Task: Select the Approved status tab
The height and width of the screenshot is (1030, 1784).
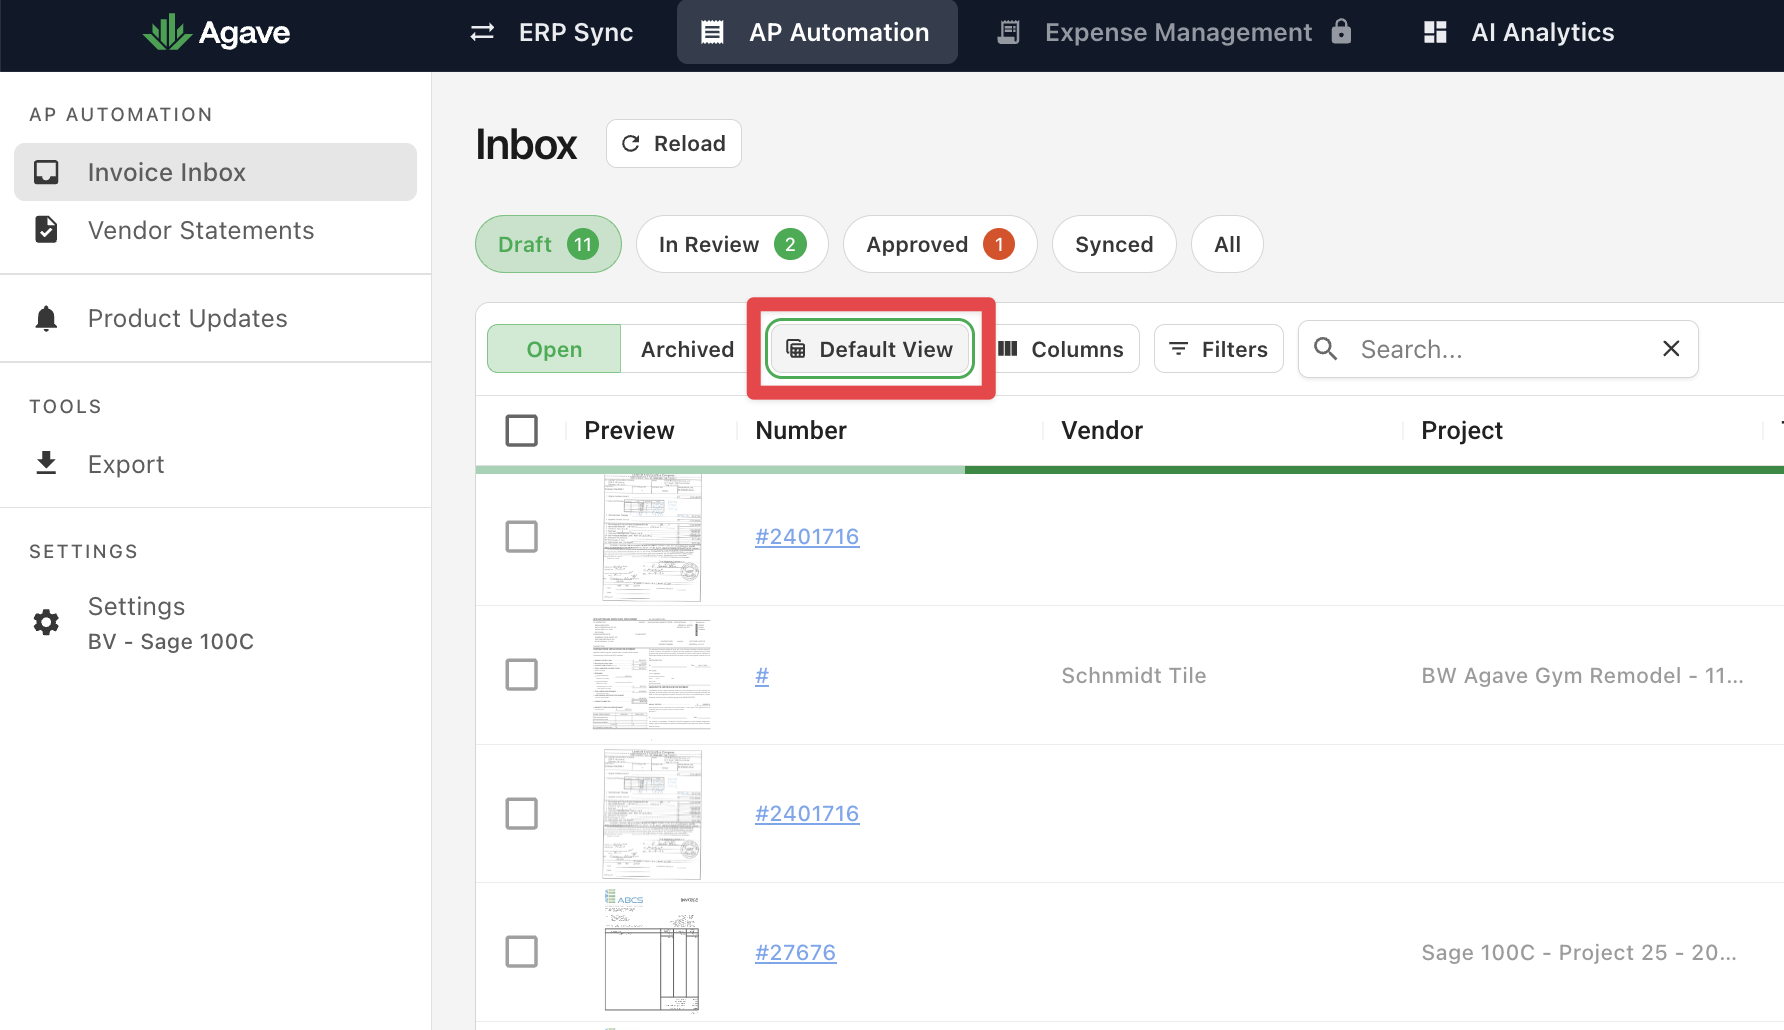Action: [940, 244]
